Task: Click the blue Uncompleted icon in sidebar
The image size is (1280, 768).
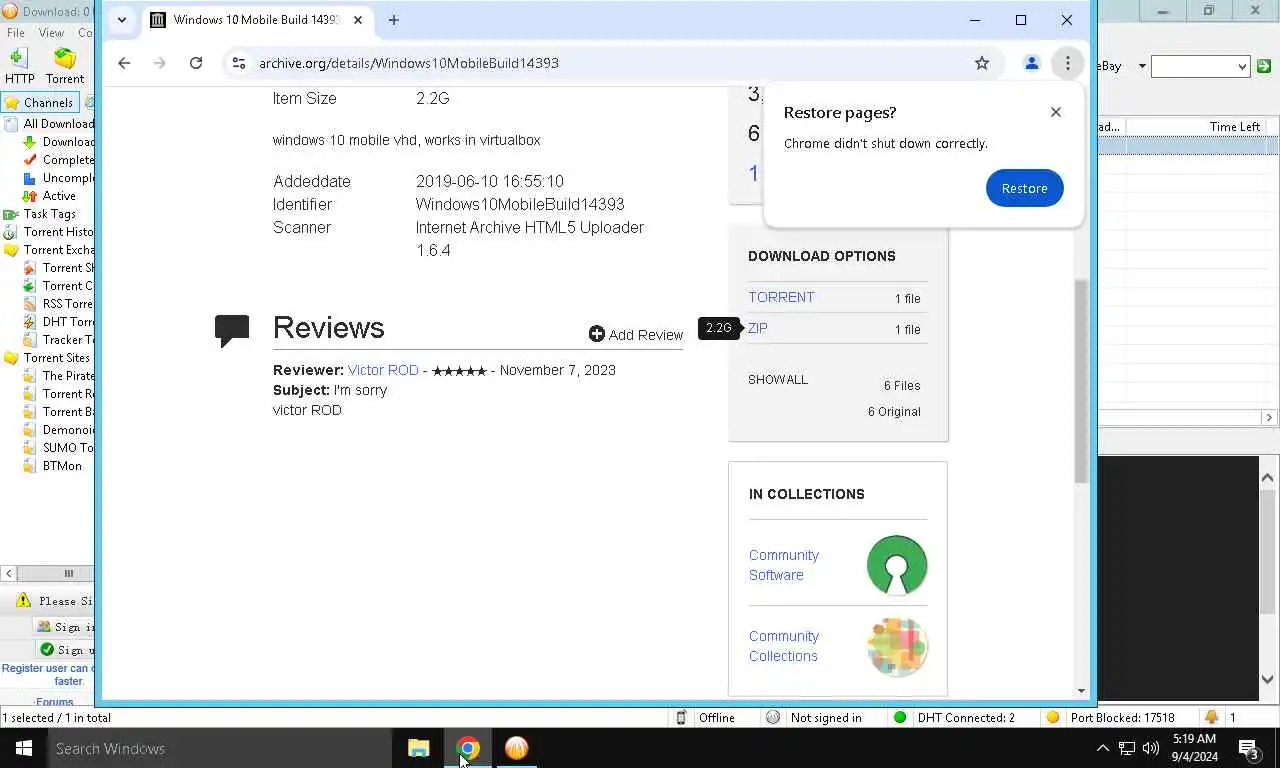Action: point(30,178)
